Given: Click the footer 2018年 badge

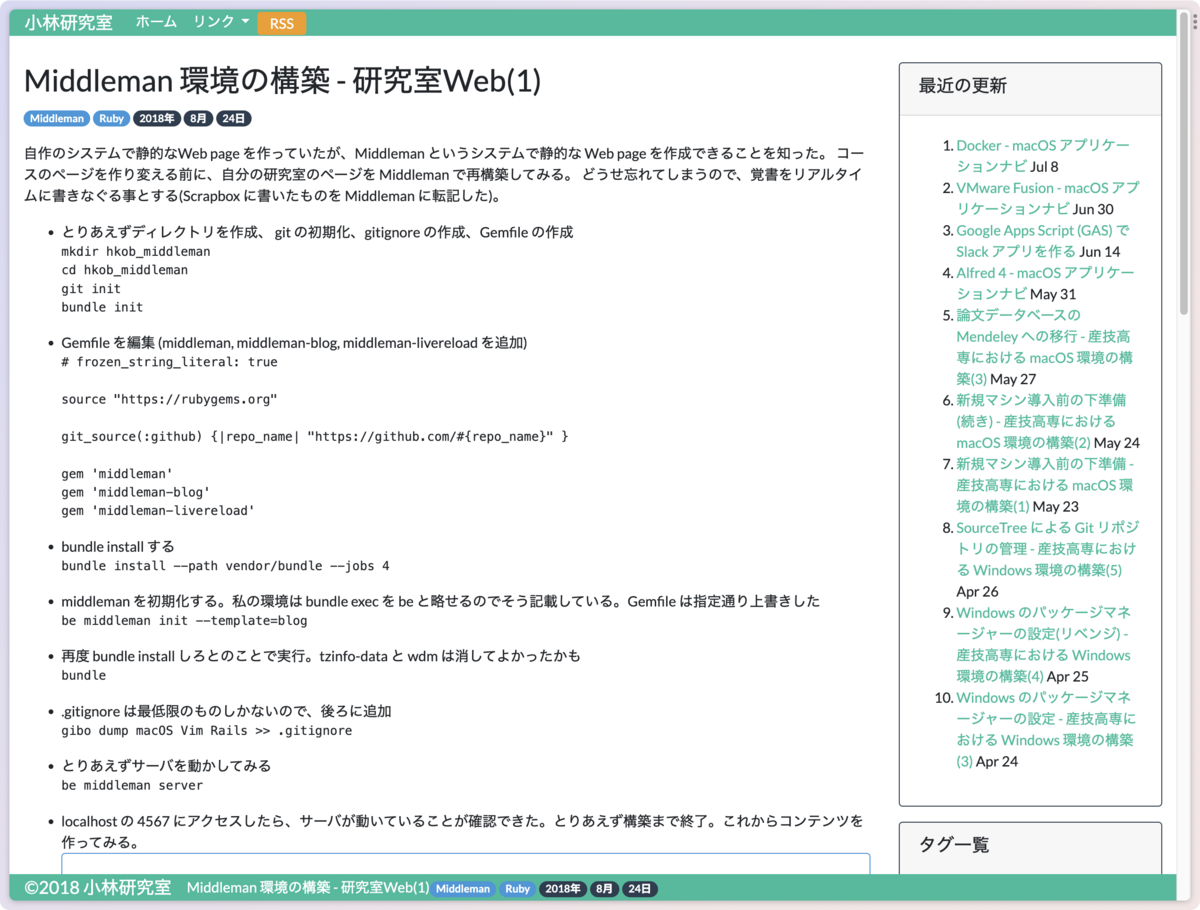Looking at the screenshot, I should [x=562, y=888].
